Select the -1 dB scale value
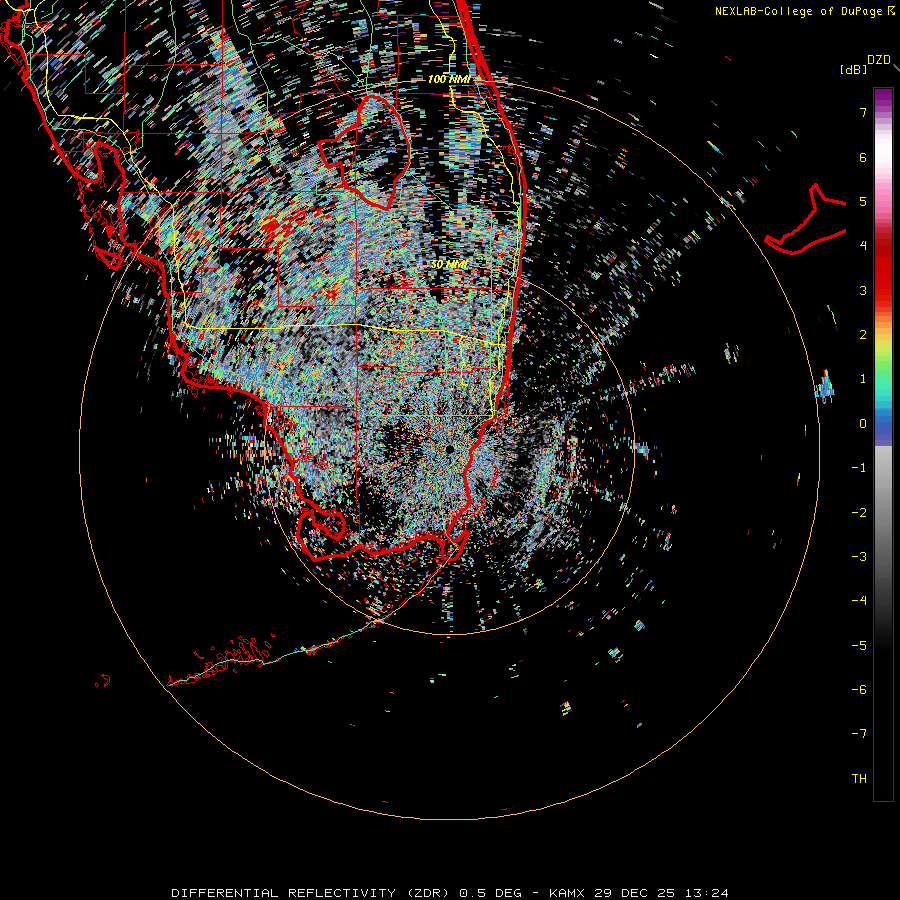Screen dimensions: 900x900 [859, 468]
